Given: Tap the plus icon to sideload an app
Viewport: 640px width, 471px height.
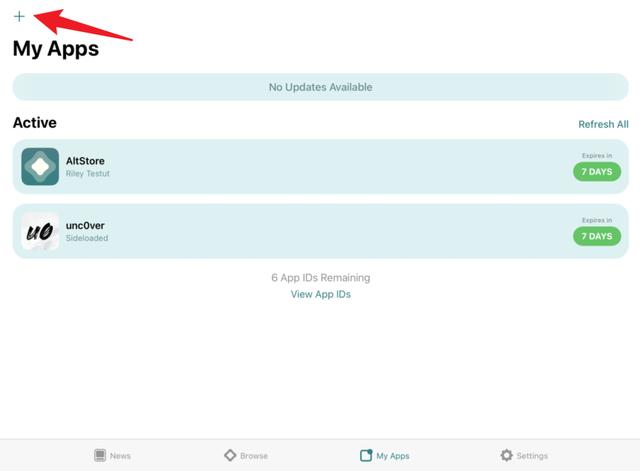Looking at the screenshot, I should [19, 16].
